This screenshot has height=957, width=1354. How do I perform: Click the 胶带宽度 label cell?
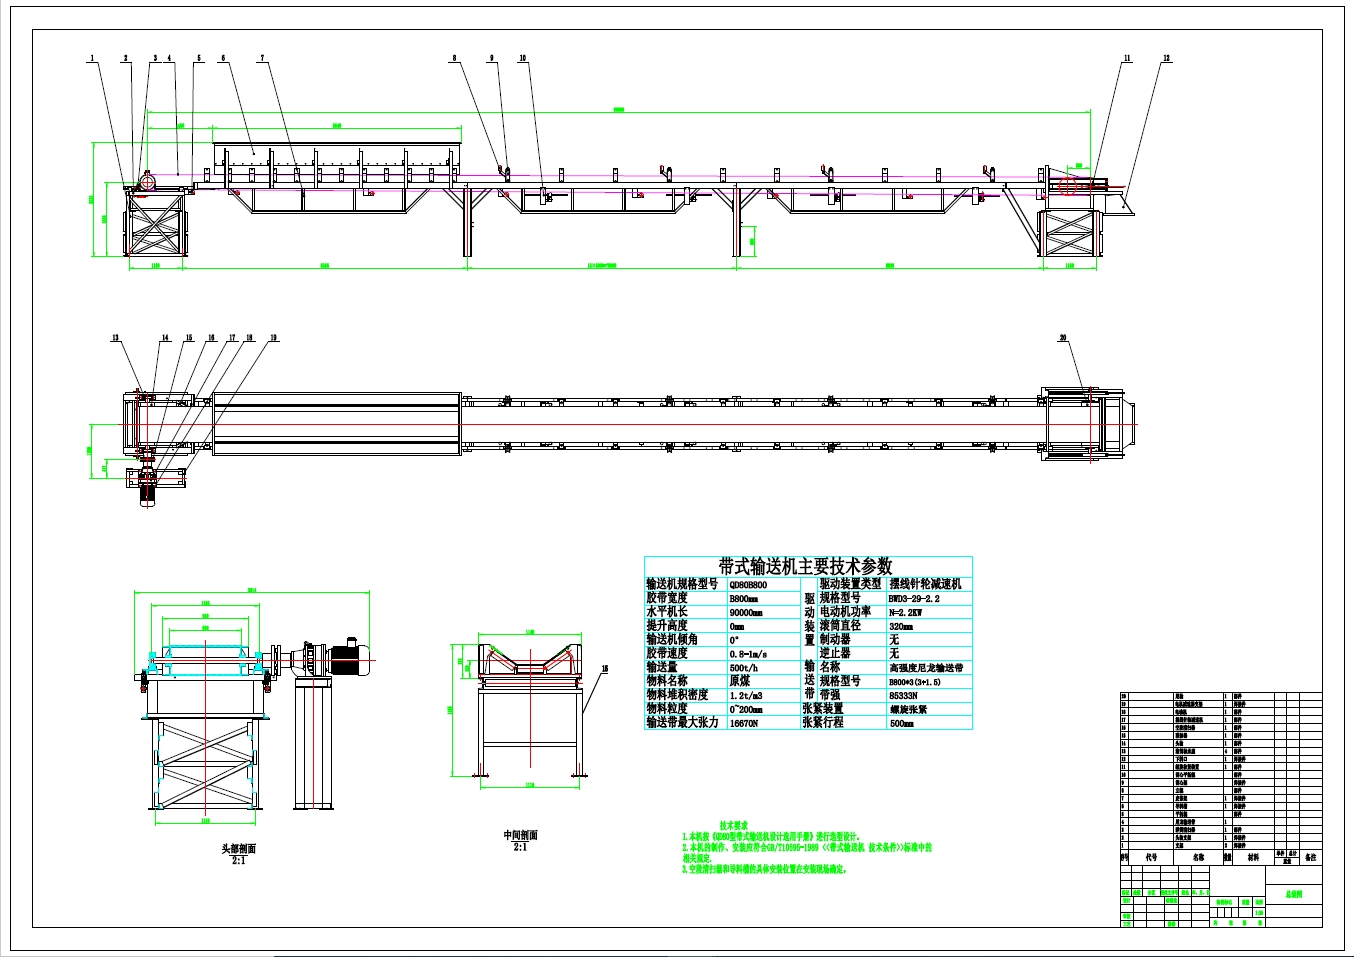[667, 598]
